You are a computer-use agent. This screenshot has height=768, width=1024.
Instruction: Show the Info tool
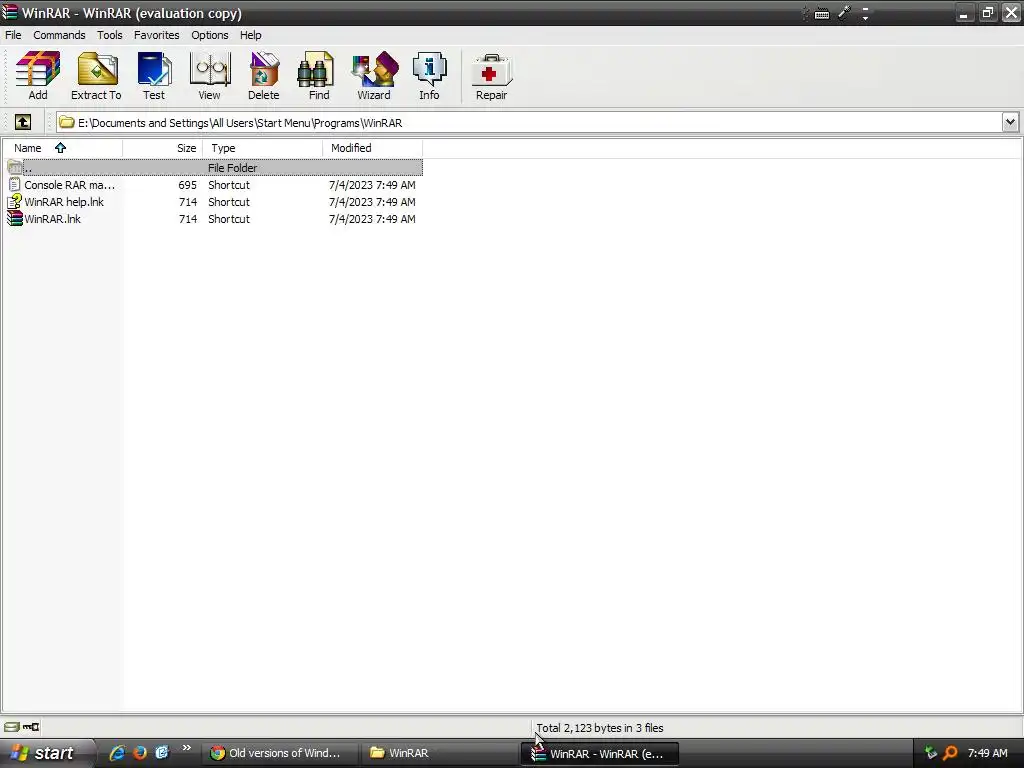point(429,75)
